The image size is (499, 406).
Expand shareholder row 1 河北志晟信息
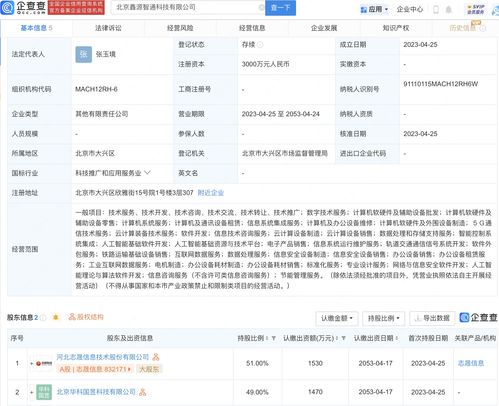32,363
